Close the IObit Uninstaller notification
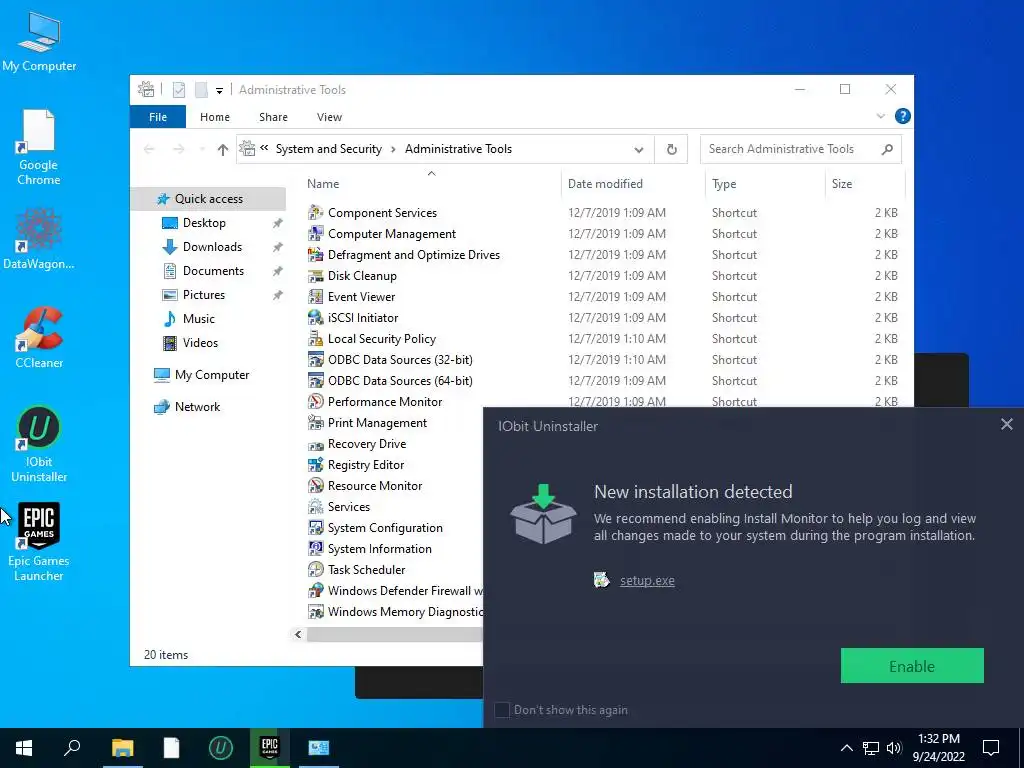 click(1006, 424)
